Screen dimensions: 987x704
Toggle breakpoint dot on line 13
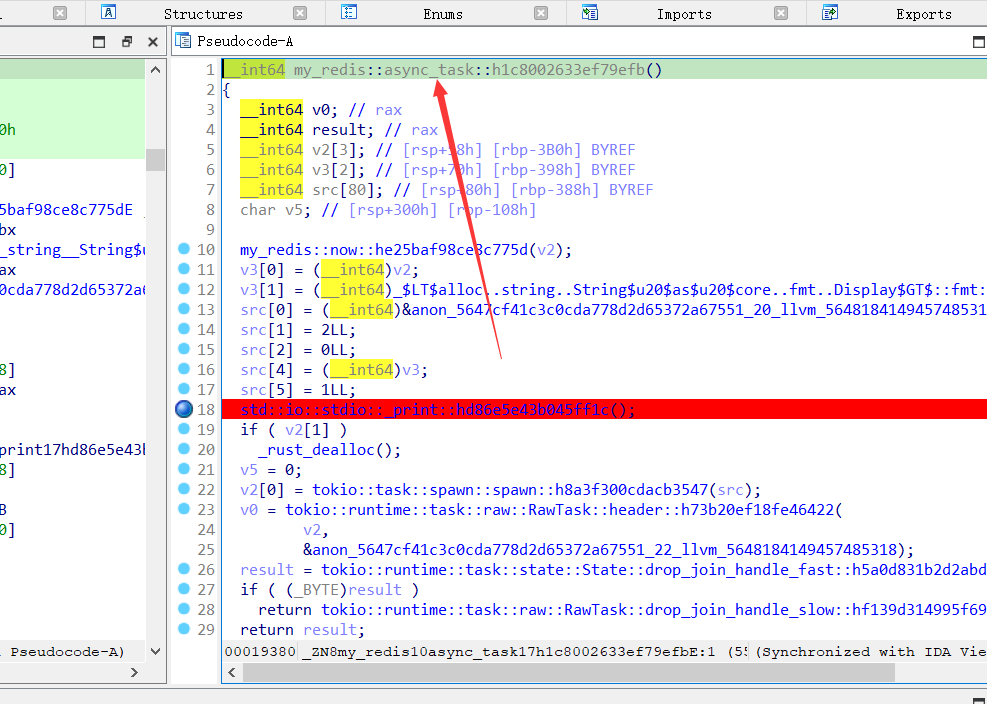point(184,309)
